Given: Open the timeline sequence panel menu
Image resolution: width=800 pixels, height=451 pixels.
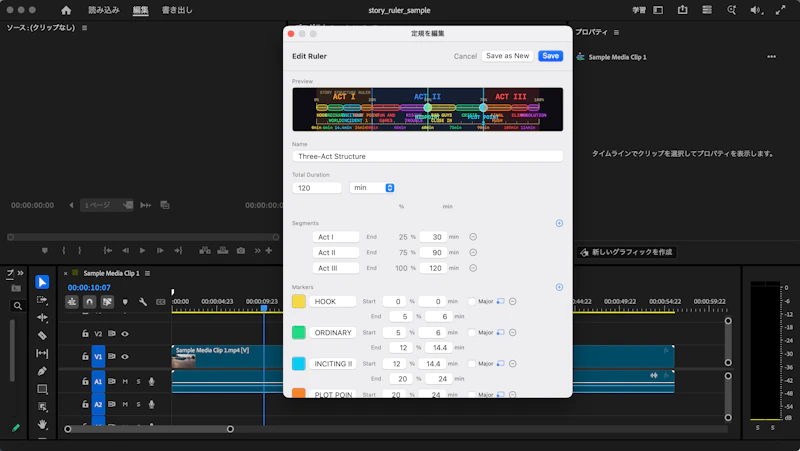Looking at the screenshot, I should (x=147, y=273).
